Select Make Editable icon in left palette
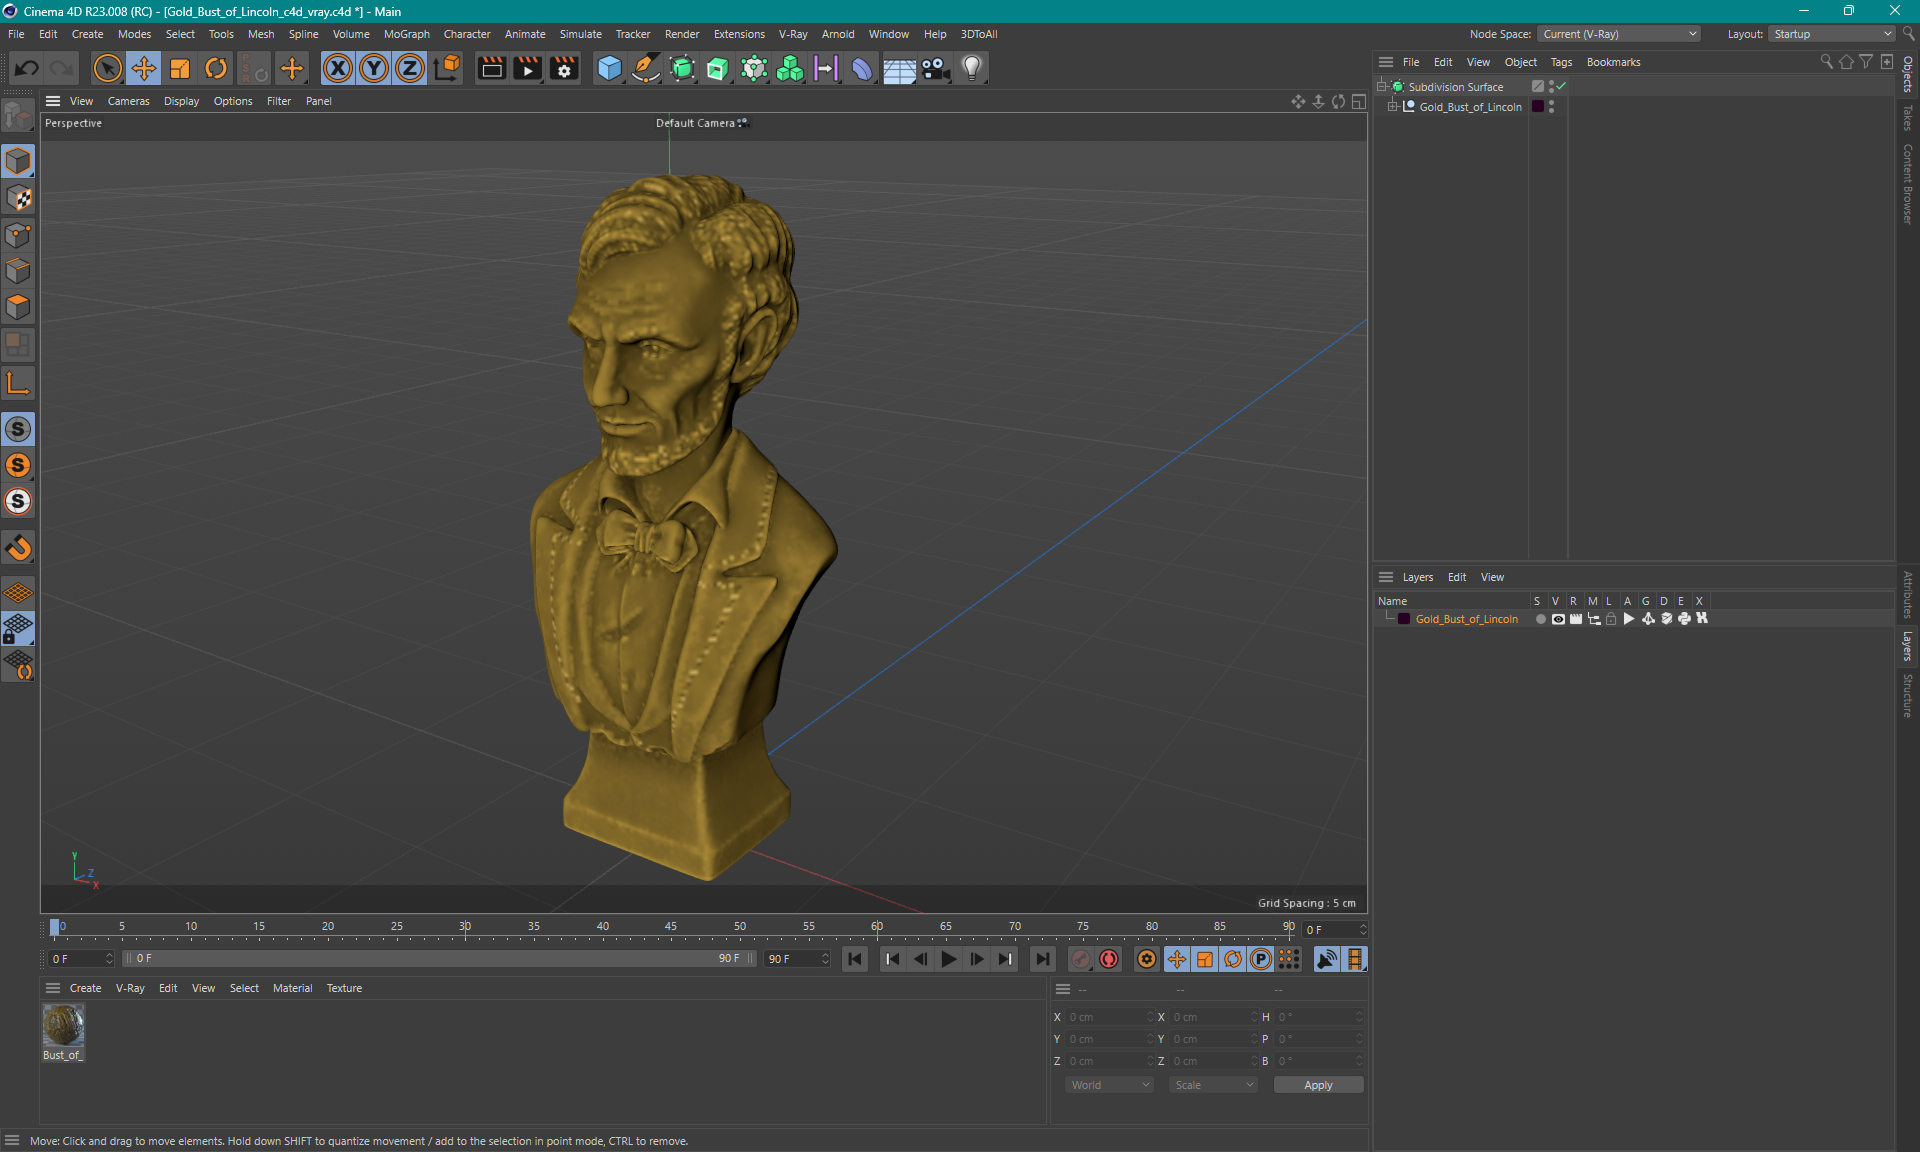This screenshot has width=1920, height=1152. point(18,117)
